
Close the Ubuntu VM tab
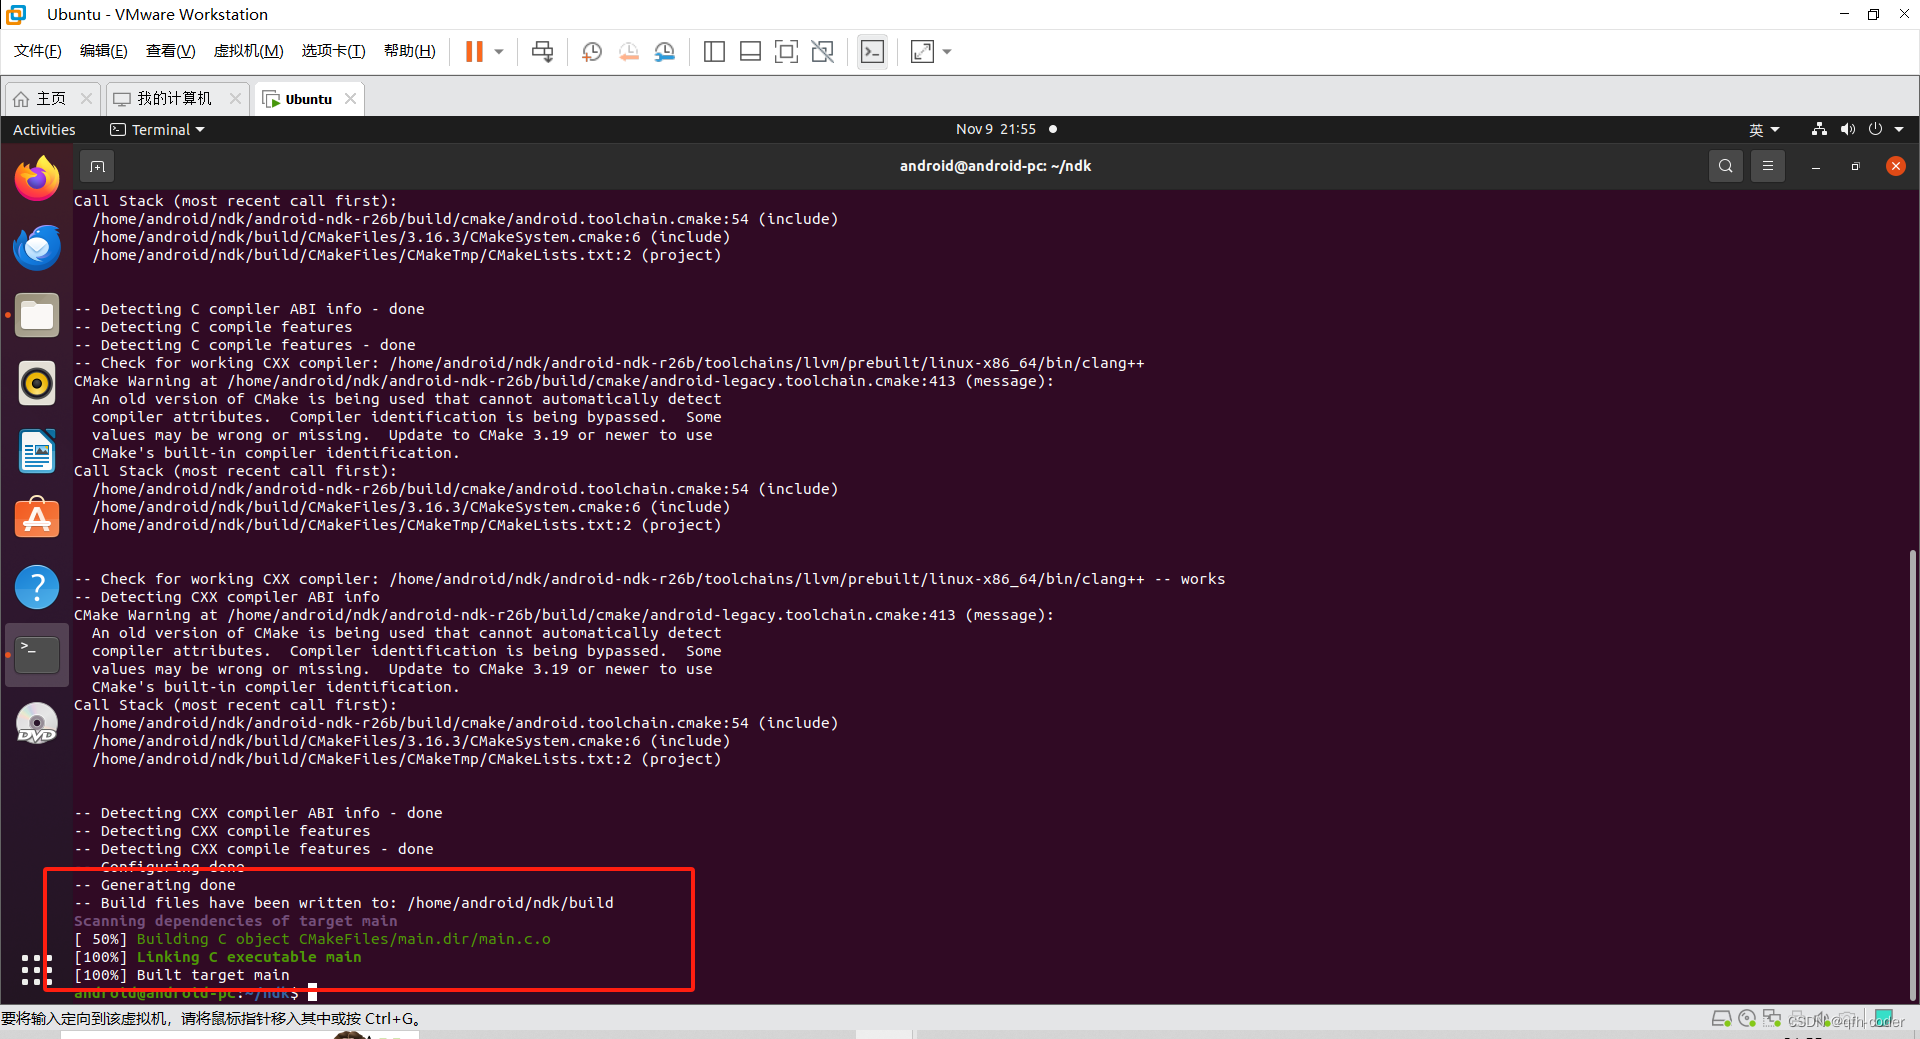tap(350, 98)
